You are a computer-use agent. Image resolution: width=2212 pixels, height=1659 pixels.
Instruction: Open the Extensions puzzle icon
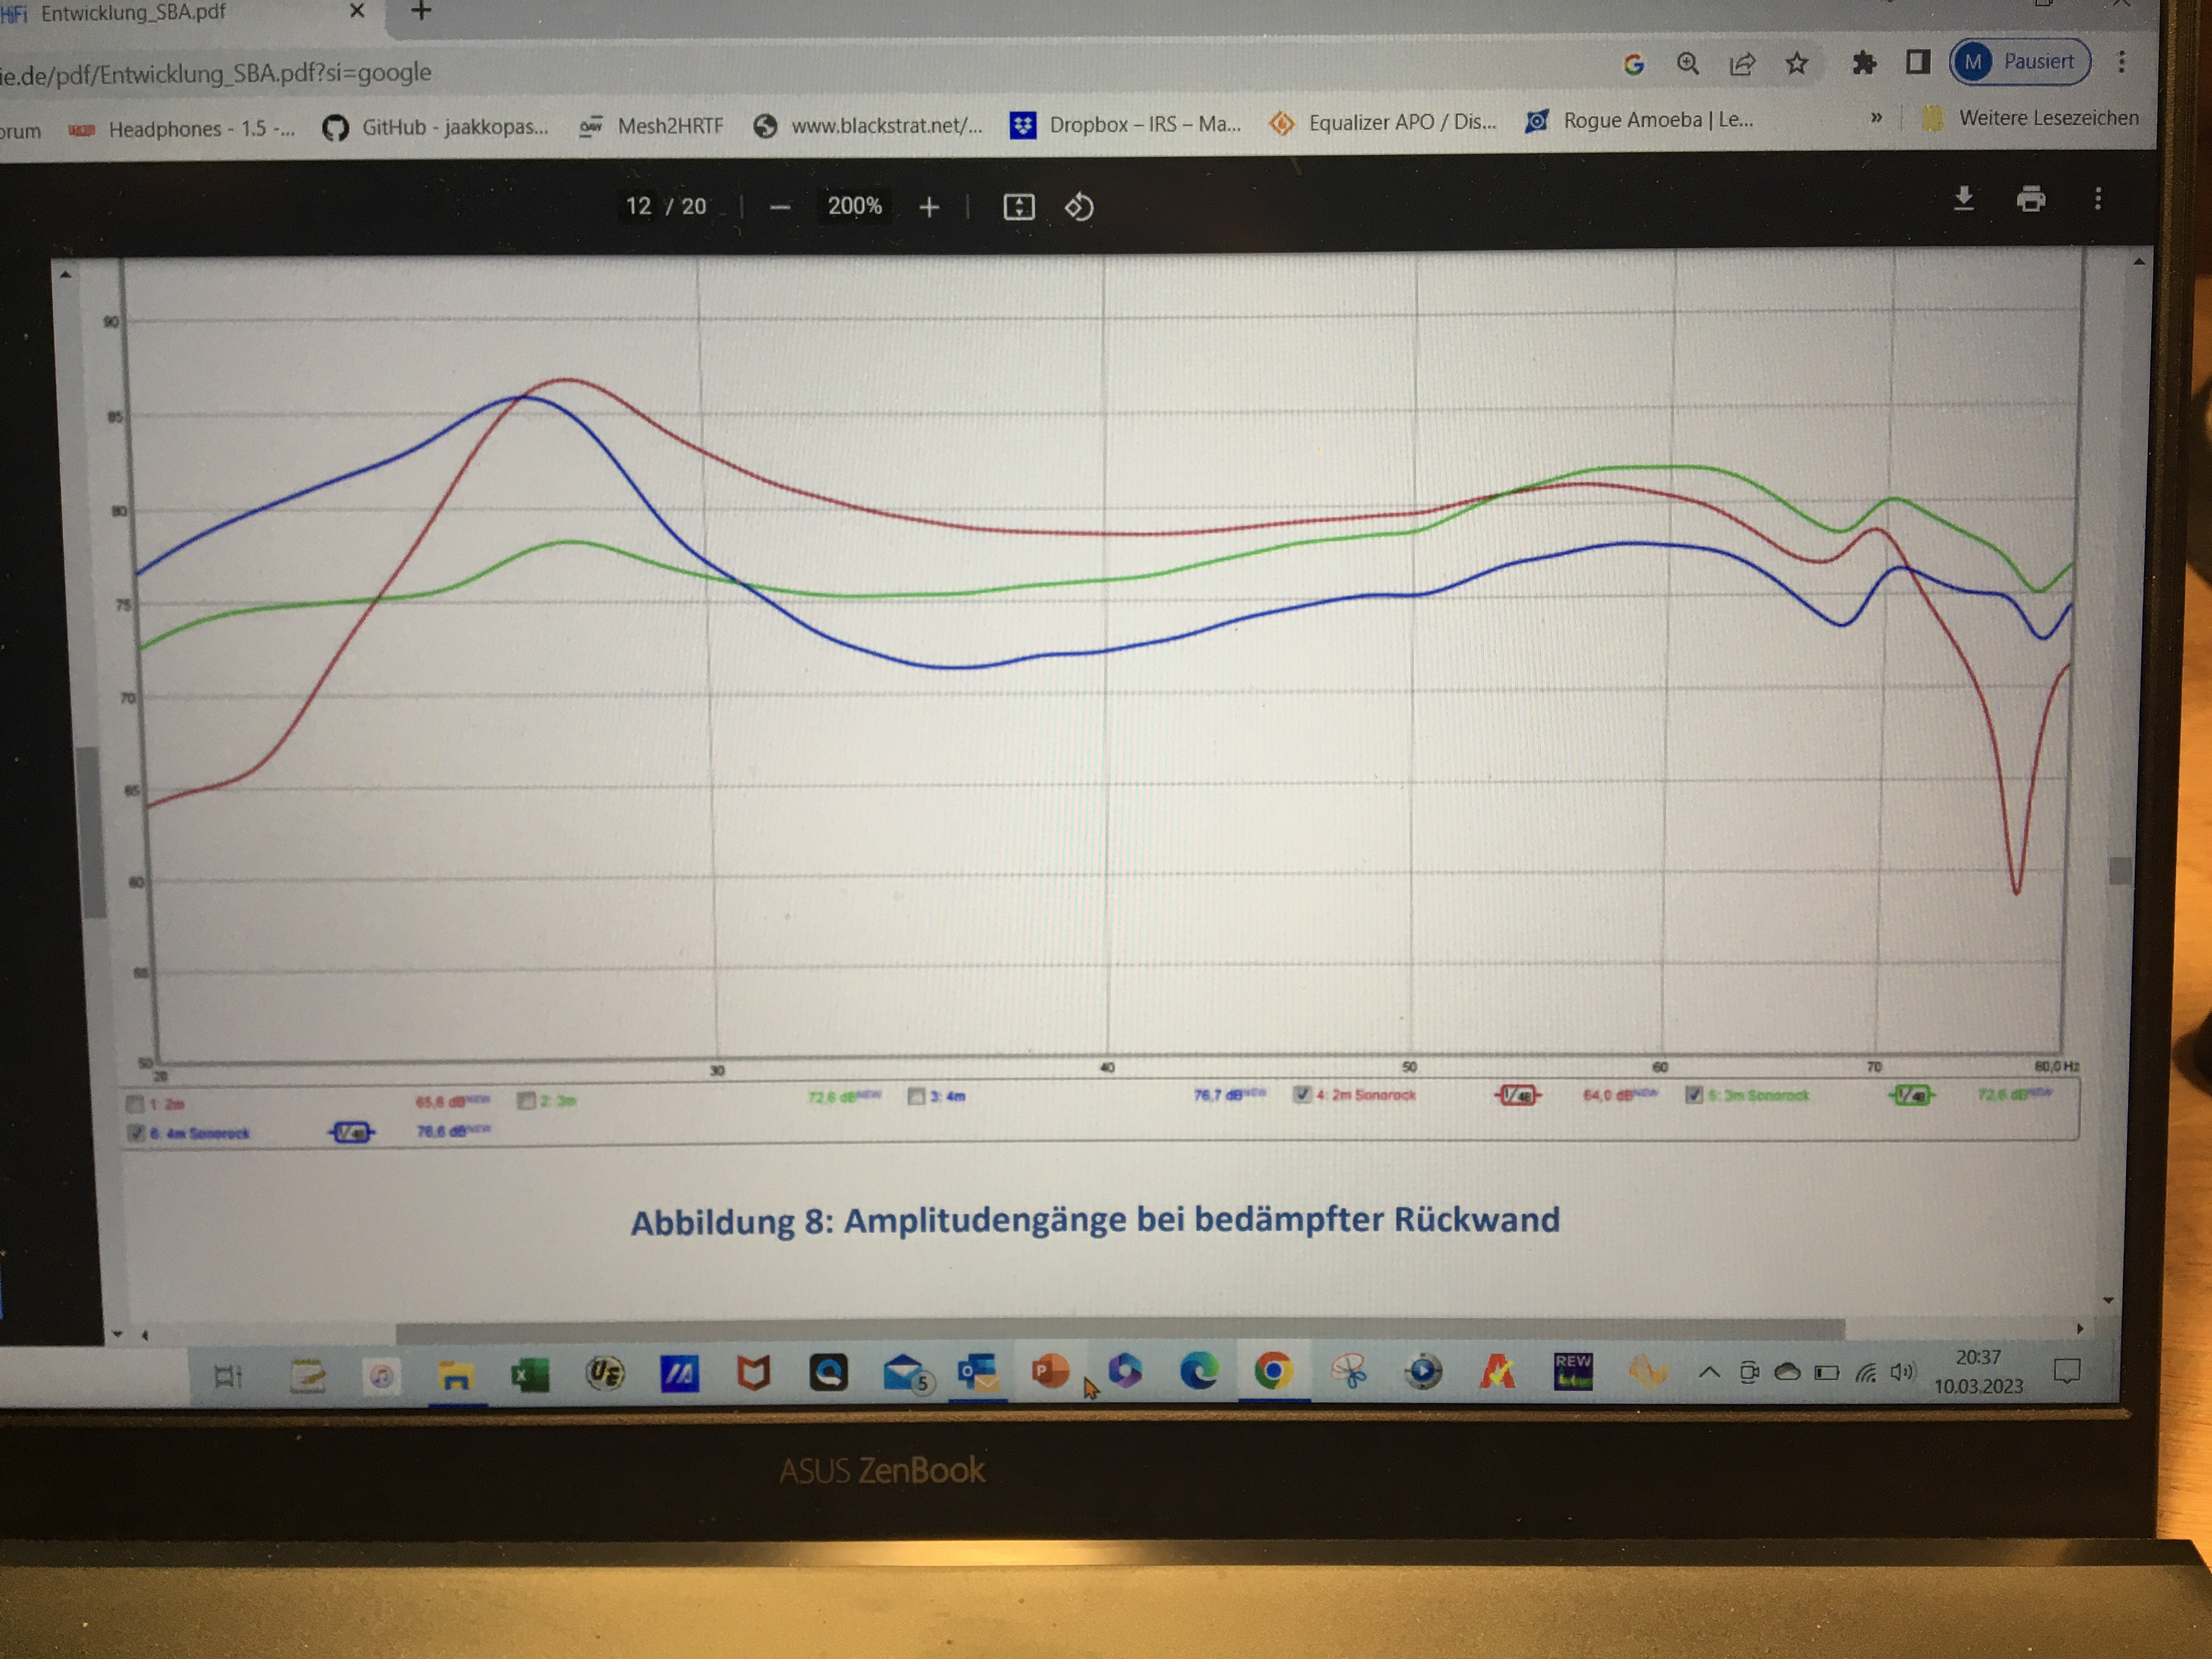[1864, 63]
